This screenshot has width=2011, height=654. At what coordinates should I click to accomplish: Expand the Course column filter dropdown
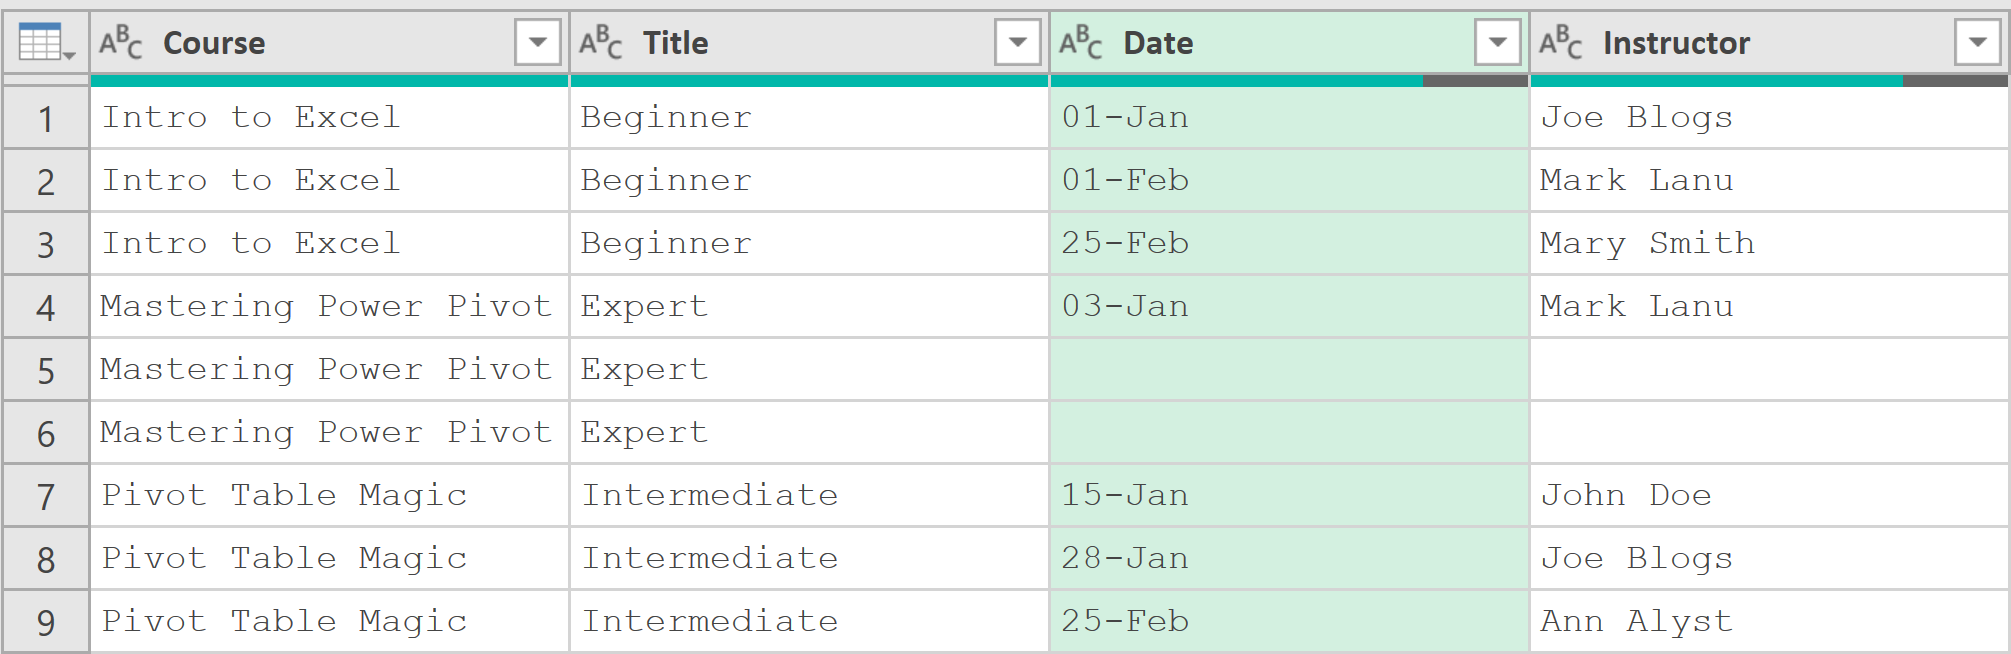[x=538, y=42]
